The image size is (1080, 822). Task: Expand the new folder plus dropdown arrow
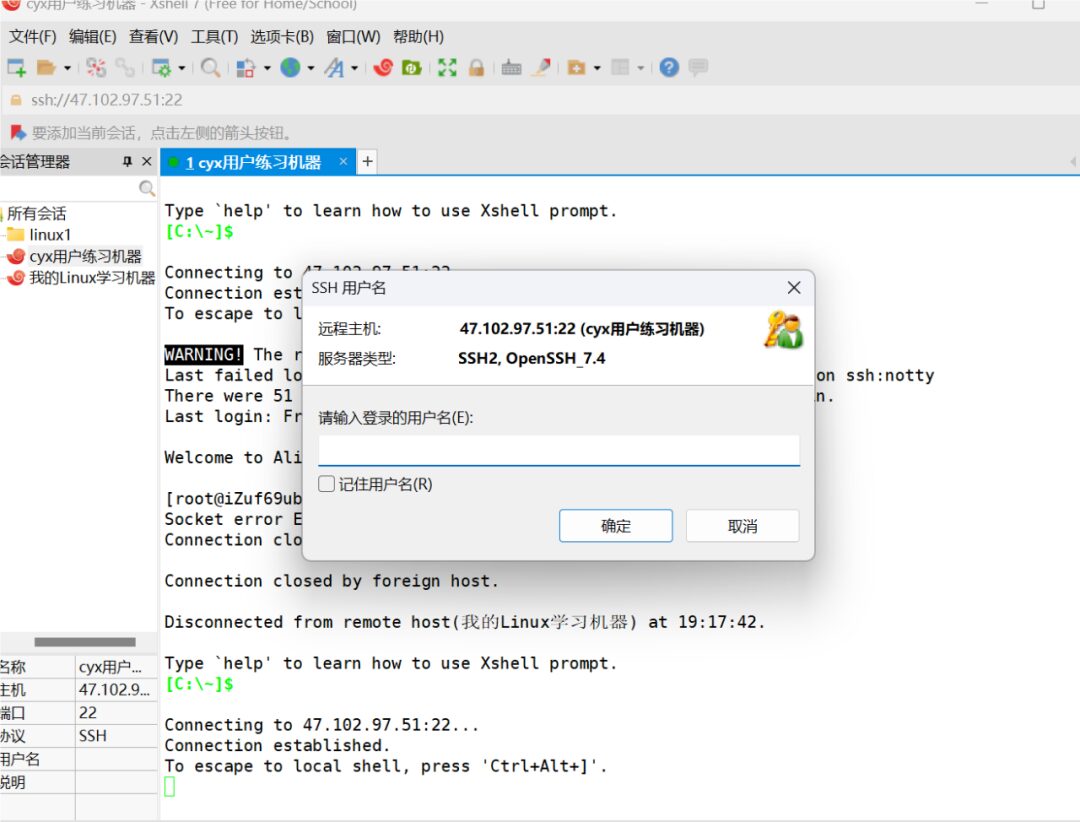click(597, 68)
